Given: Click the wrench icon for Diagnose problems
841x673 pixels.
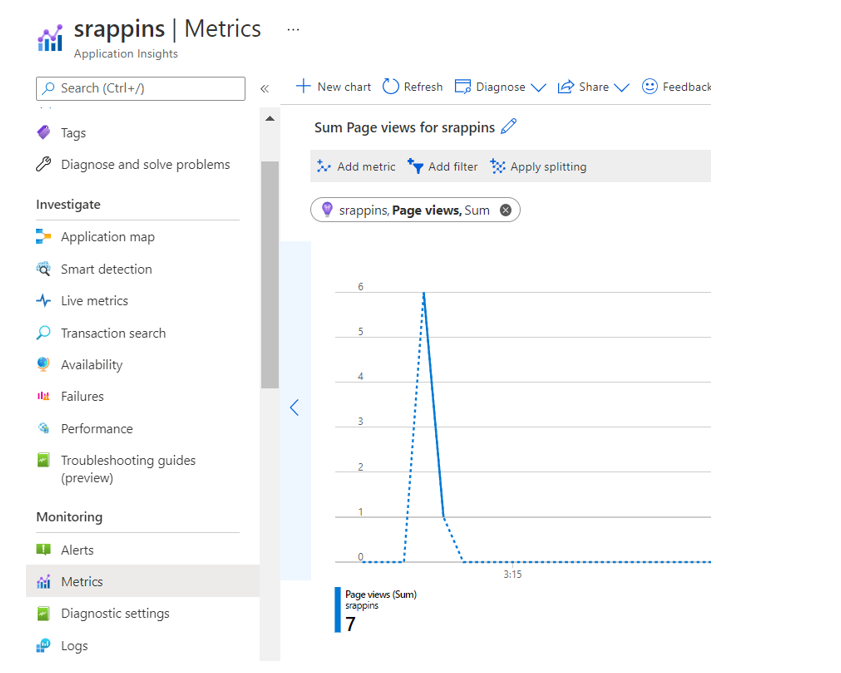Looking at the screenshot, I should [x=43, y=164].
